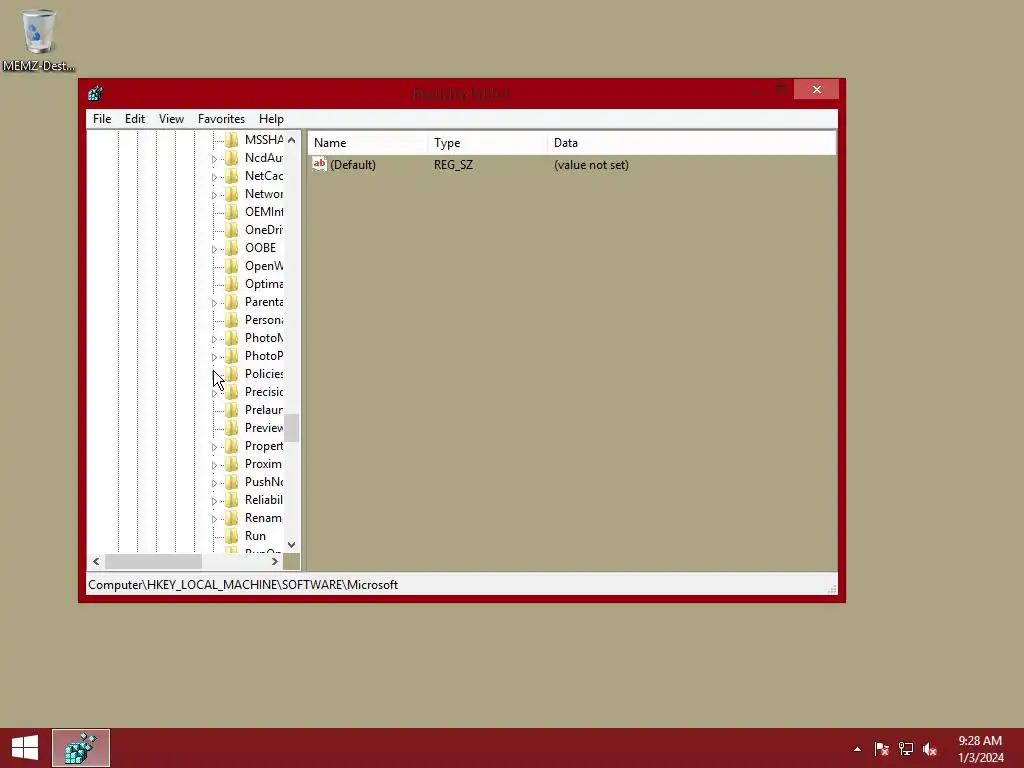Click the Registry Editor taskbar button

[x=81, y=748]
